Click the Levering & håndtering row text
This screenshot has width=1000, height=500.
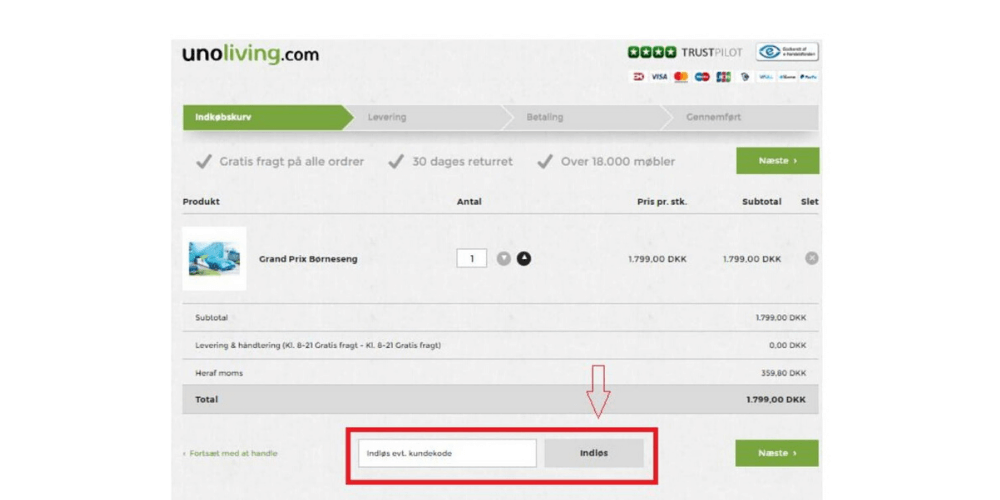318,345
